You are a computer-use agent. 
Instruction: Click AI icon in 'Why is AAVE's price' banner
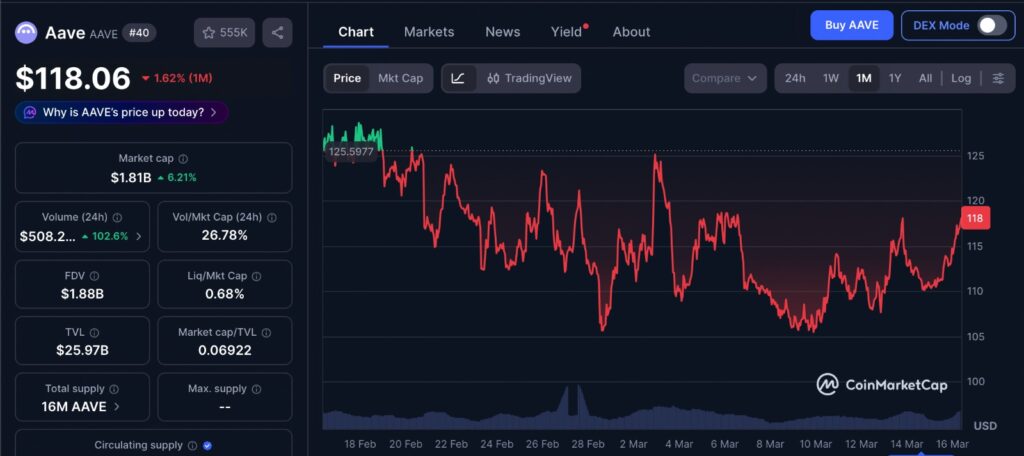(x=29, y=112)
